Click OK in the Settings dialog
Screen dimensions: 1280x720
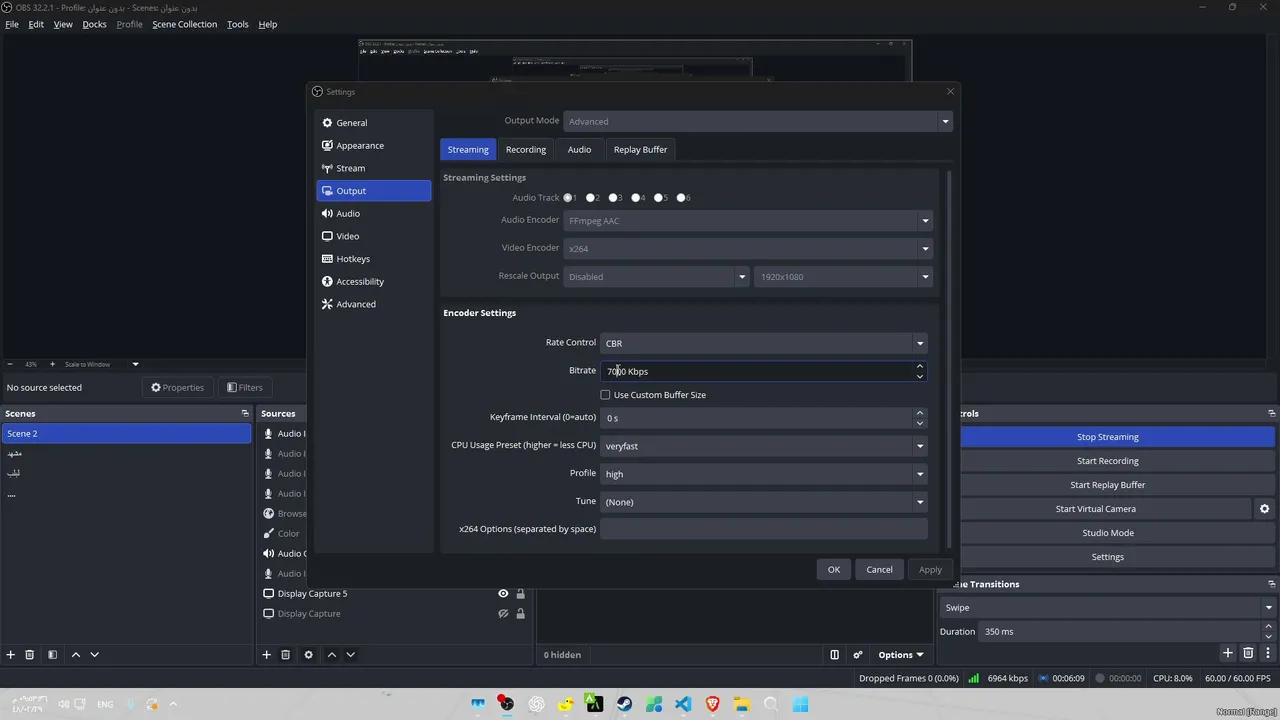point(834,569)
